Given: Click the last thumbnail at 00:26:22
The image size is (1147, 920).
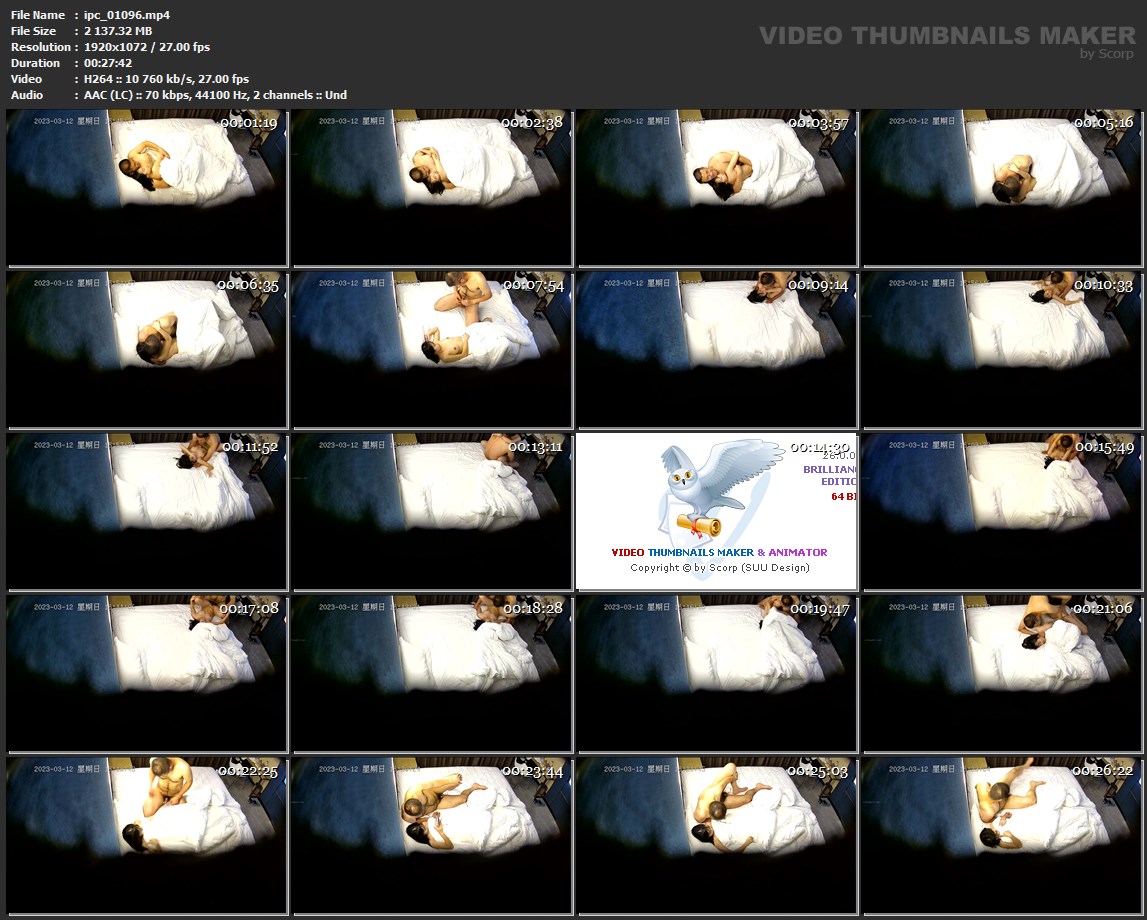Looking at the screenshot, I should pos(1003,835).
